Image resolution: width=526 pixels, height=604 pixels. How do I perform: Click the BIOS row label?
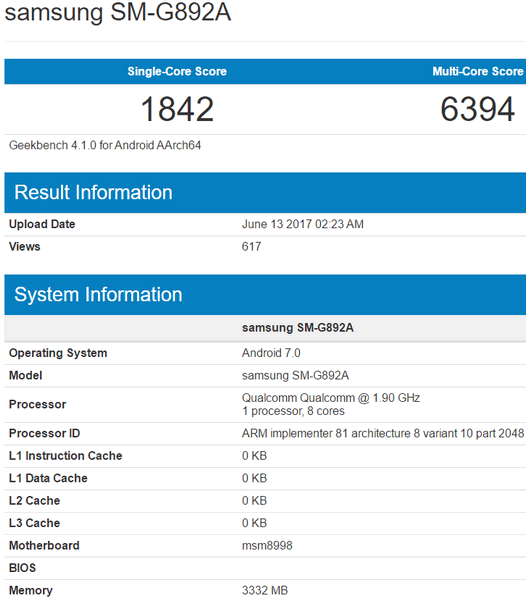pos(22,568)
